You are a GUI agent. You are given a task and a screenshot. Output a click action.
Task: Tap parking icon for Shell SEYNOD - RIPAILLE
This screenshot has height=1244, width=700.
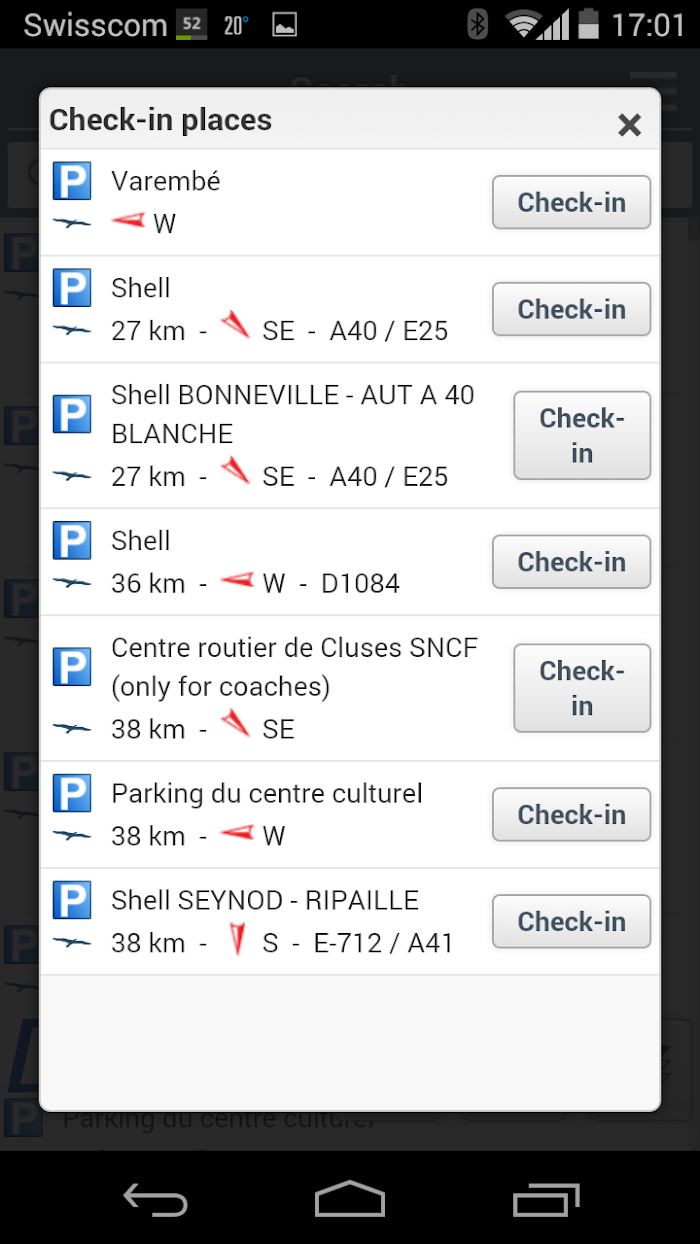tap(72, 901)
